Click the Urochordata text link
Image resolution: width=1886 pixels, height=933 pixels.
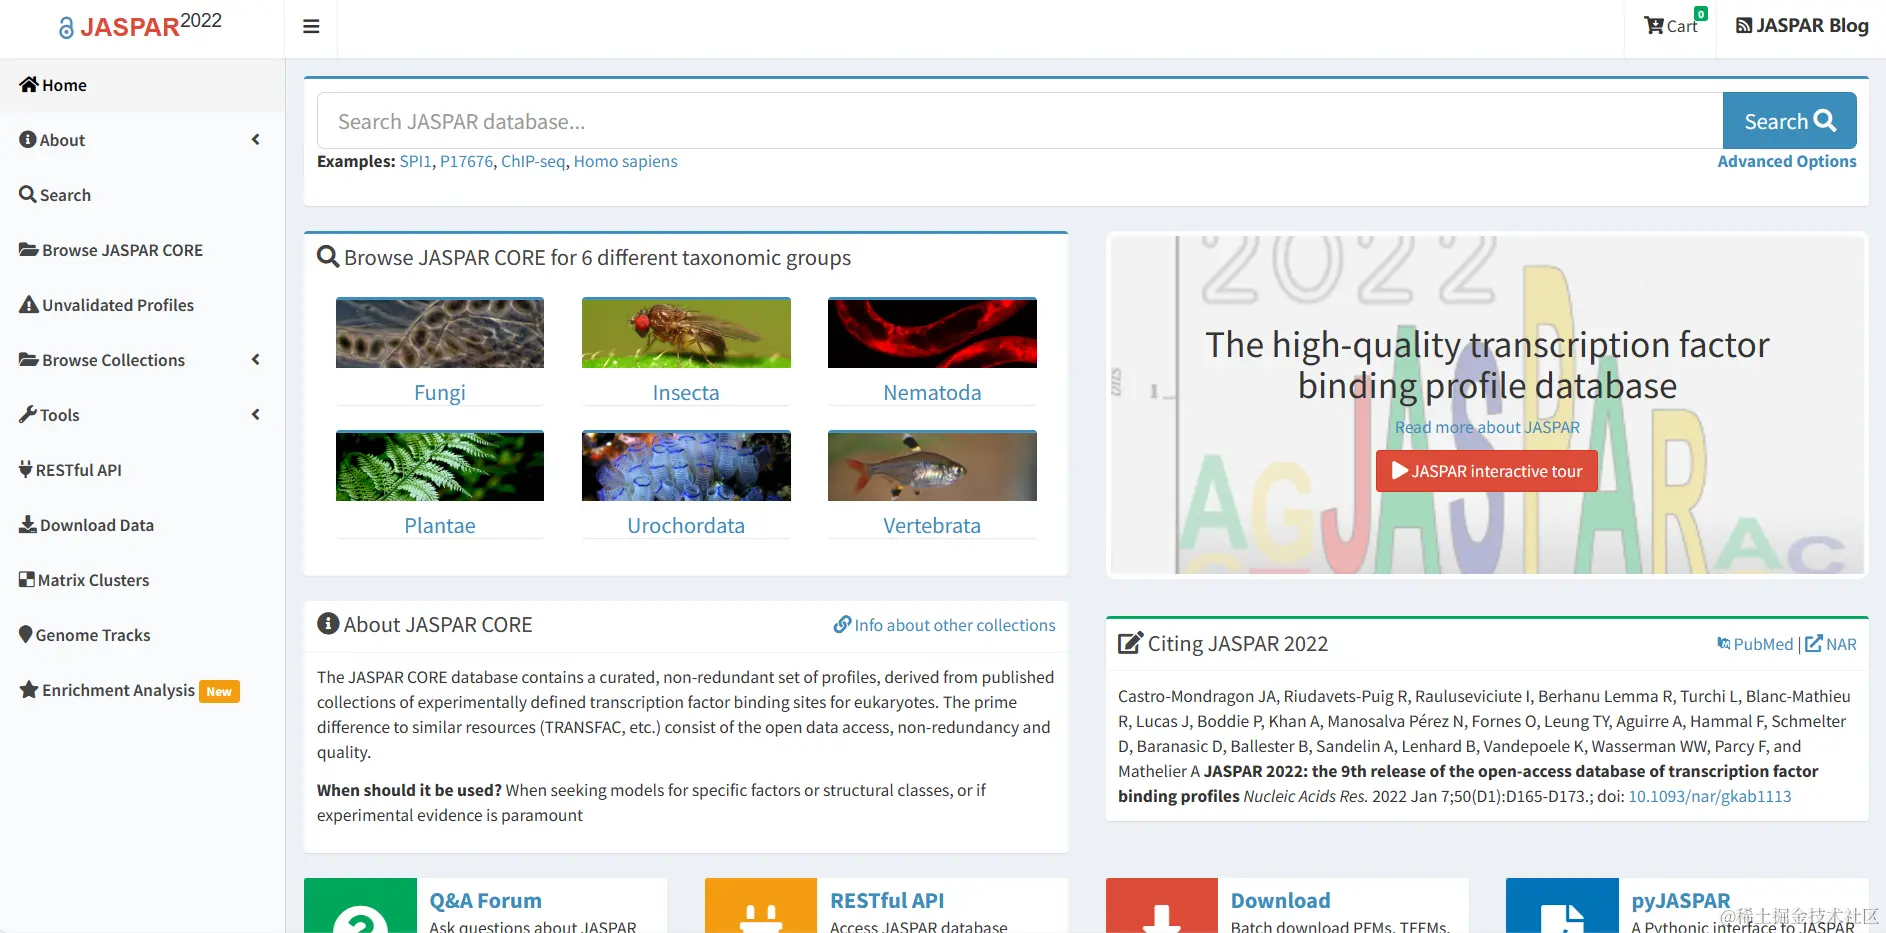tap(686, 525)
